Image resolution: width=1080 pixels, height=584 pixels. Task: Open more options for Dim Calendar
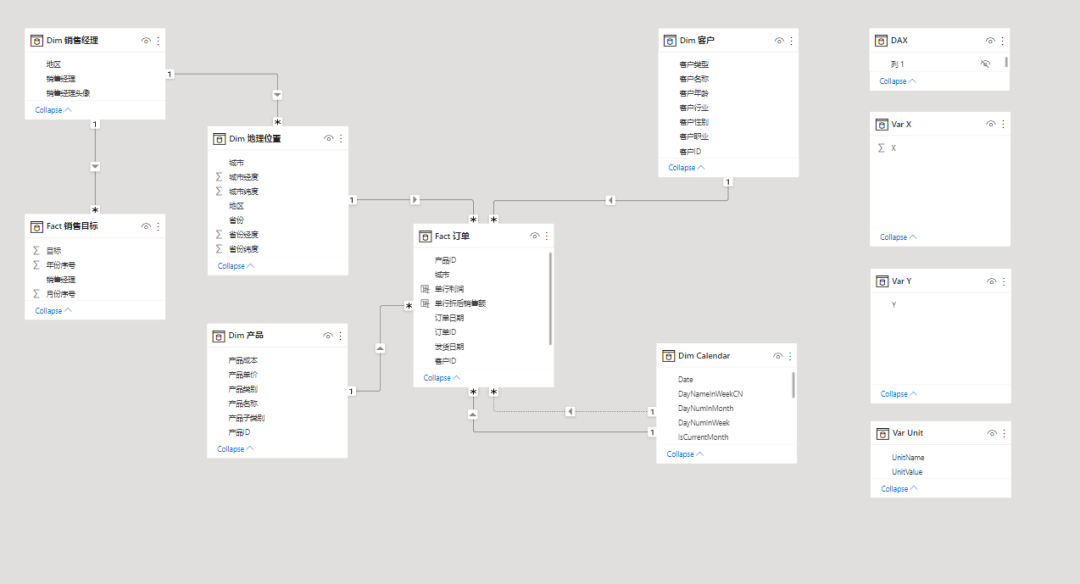tap(790, 356)
